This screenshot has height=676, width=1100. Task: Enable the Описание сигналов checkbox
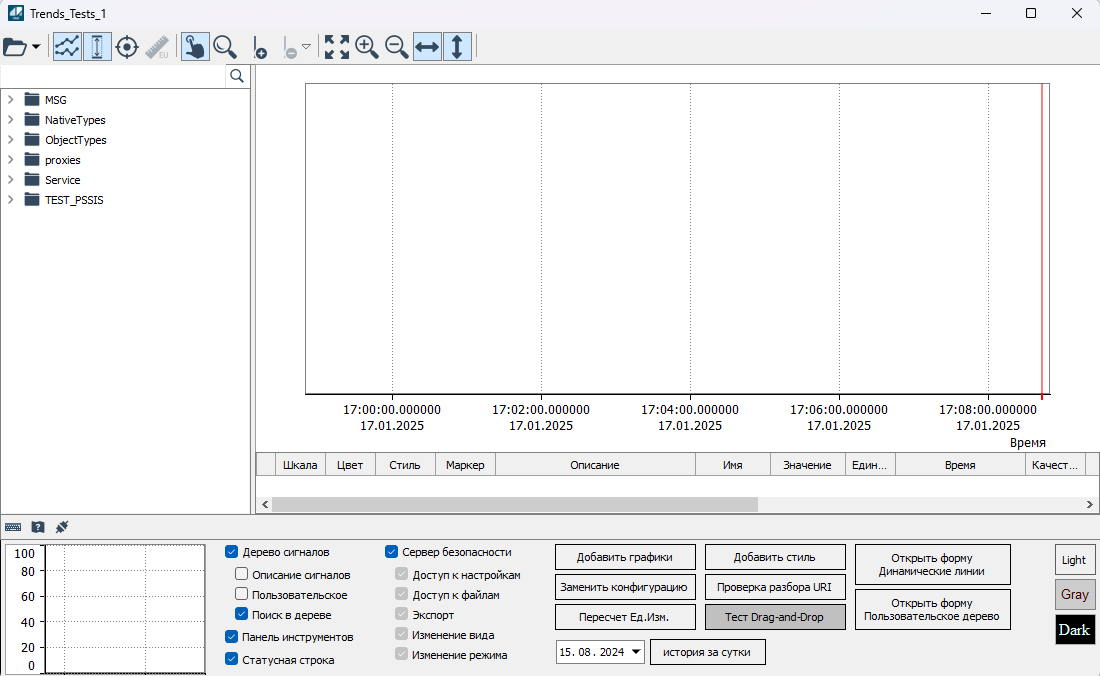tap(242, 575)
